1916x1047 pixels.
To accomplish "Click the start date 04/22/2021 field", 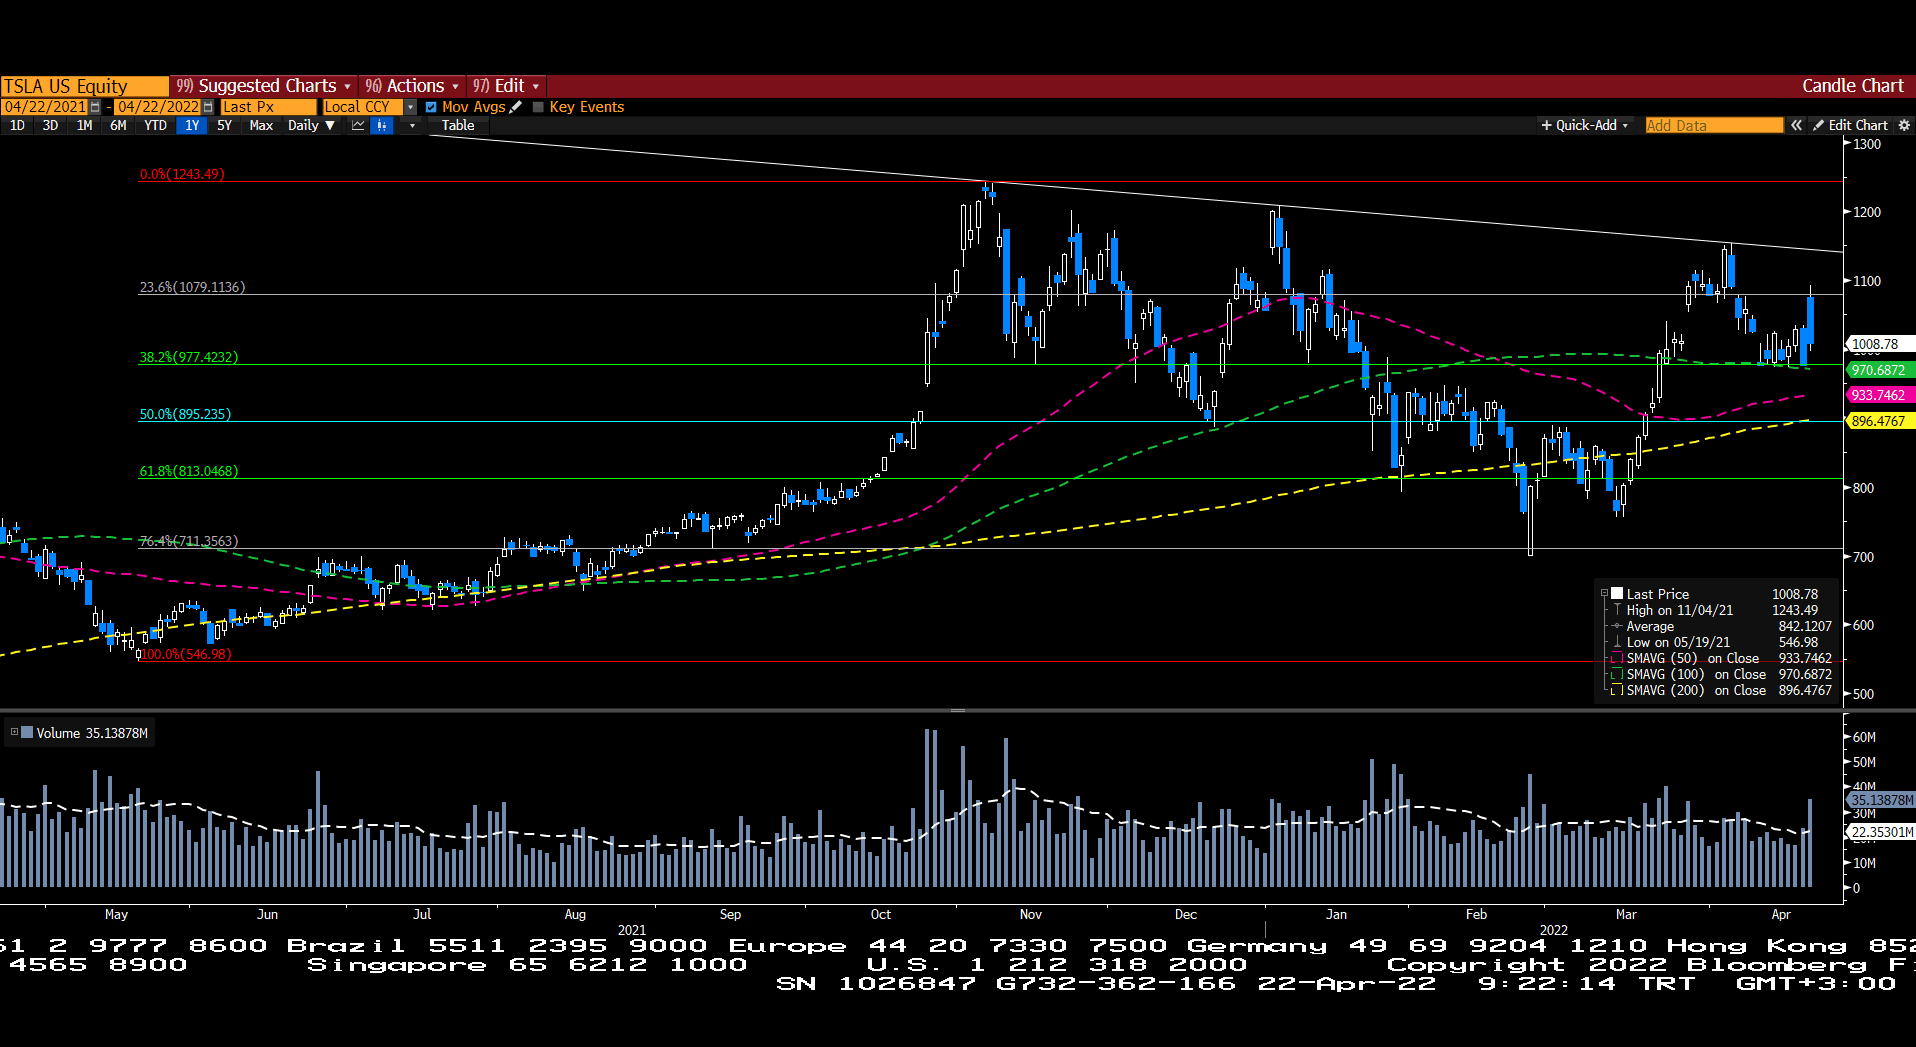I will (45, 107).
